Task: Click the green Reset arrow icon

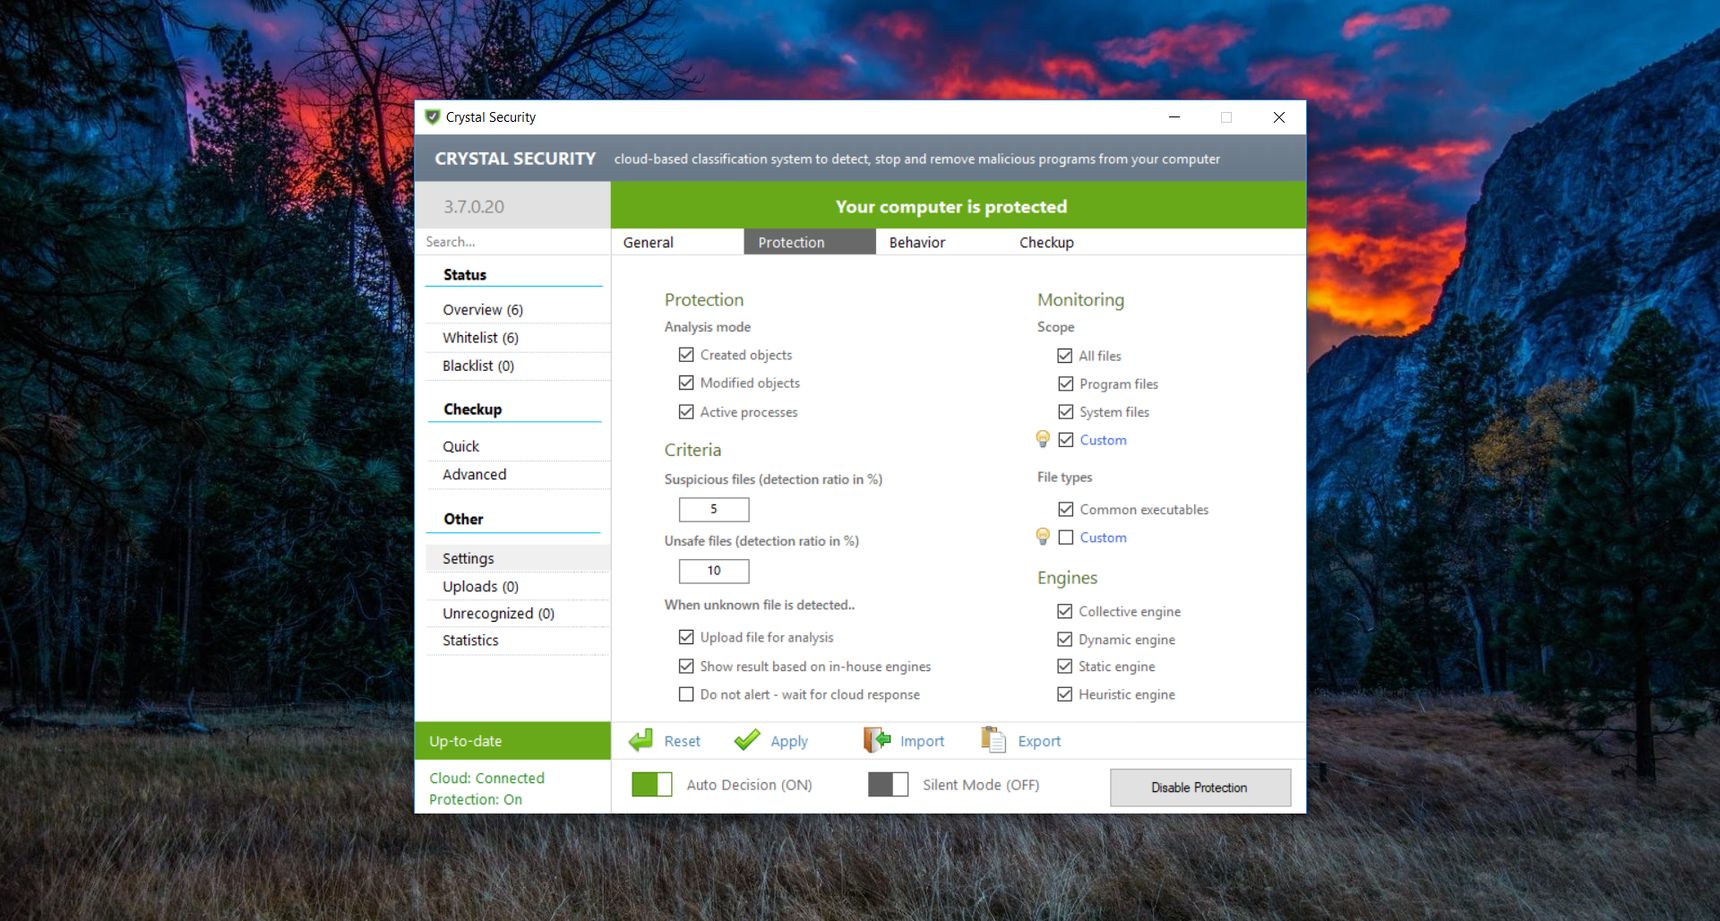Action: point(641,741)
